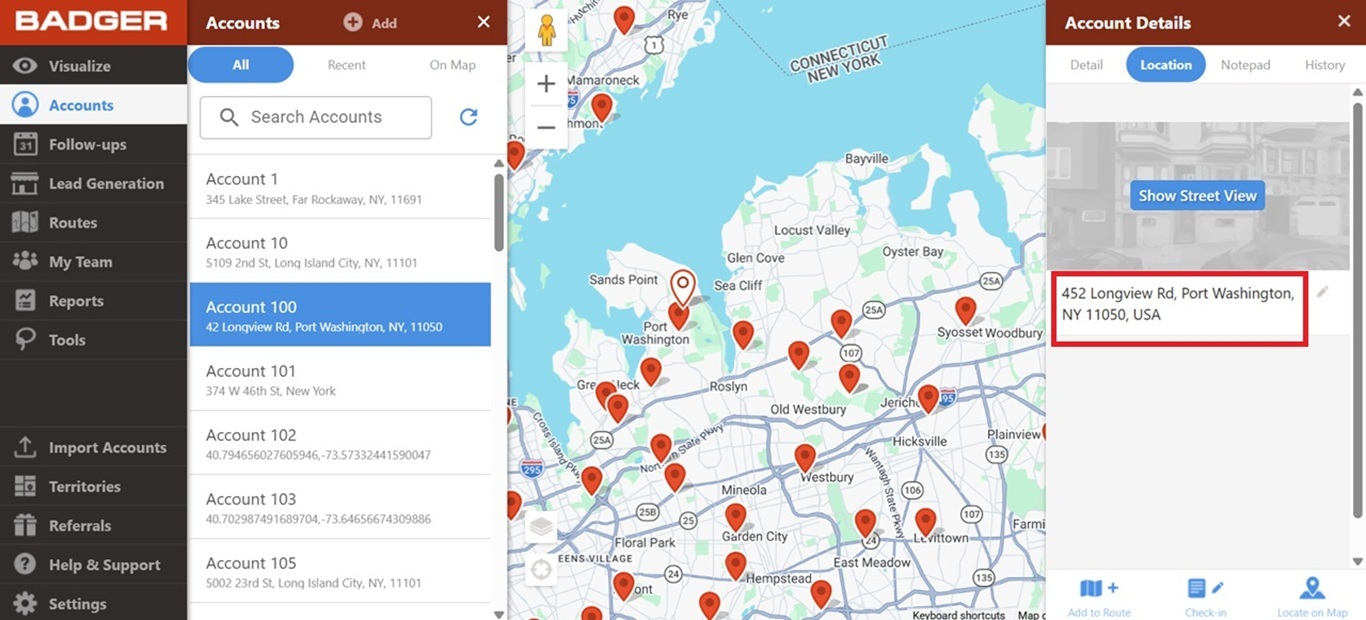The width and height of the screenshot is (1366, 620).
Task: Open My Team section
Action: point(93,261)
